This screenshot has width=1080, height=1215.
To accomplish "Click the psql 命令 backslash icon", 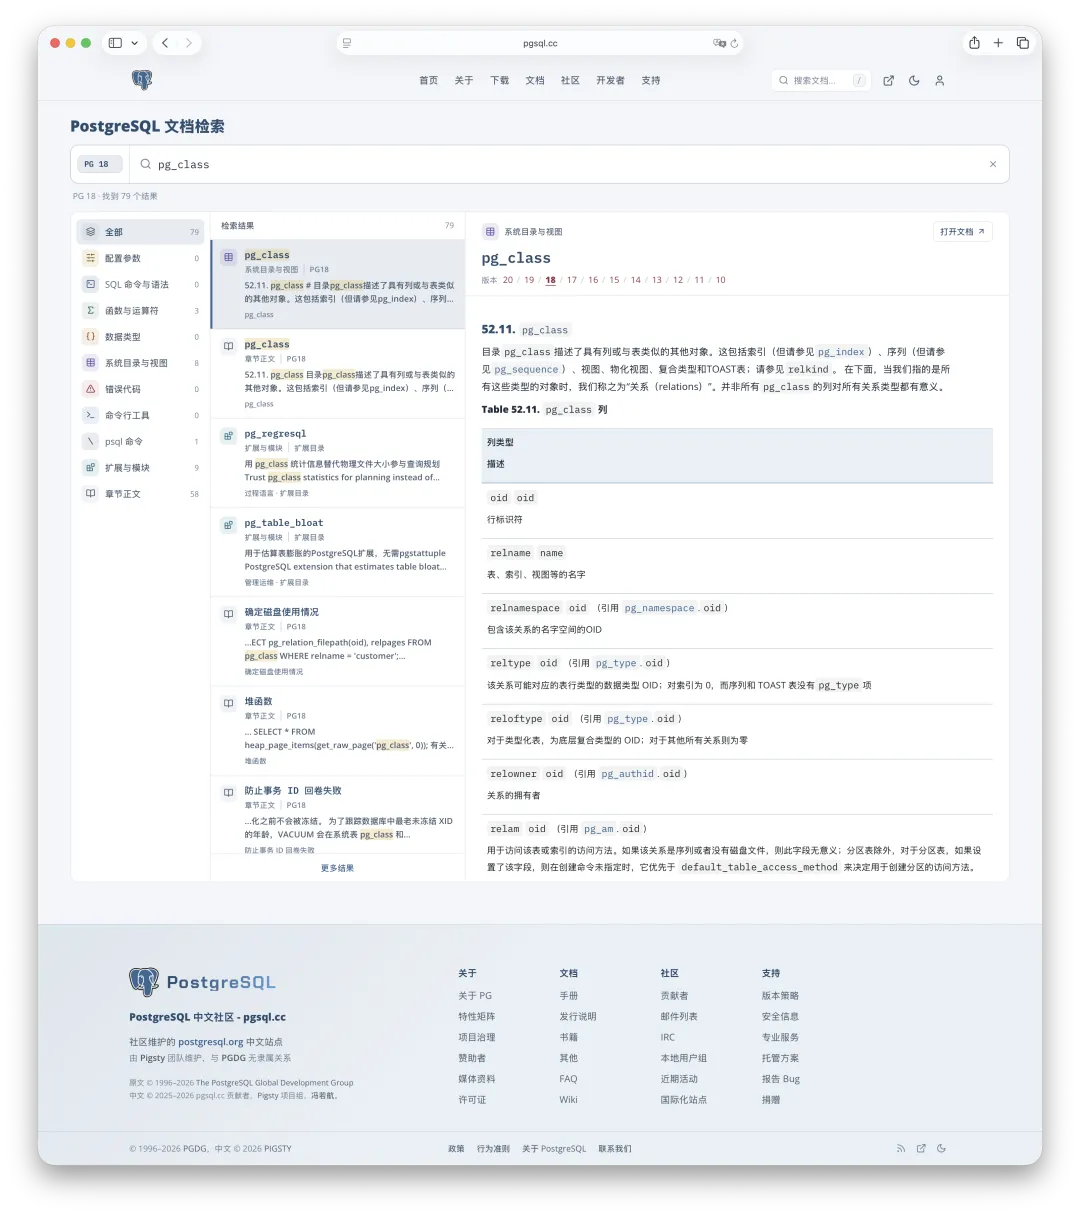I will pos(90,441).
